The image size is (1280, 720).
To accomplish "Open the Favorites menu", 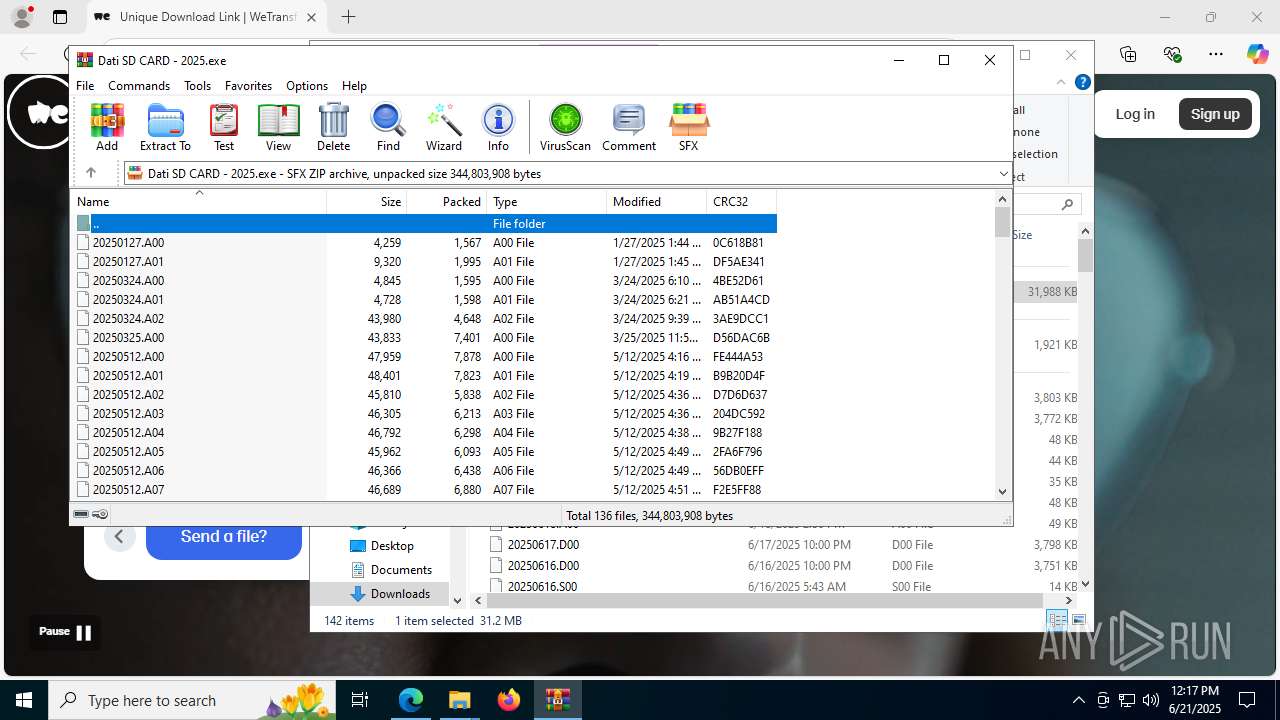I will click(248, 86).
